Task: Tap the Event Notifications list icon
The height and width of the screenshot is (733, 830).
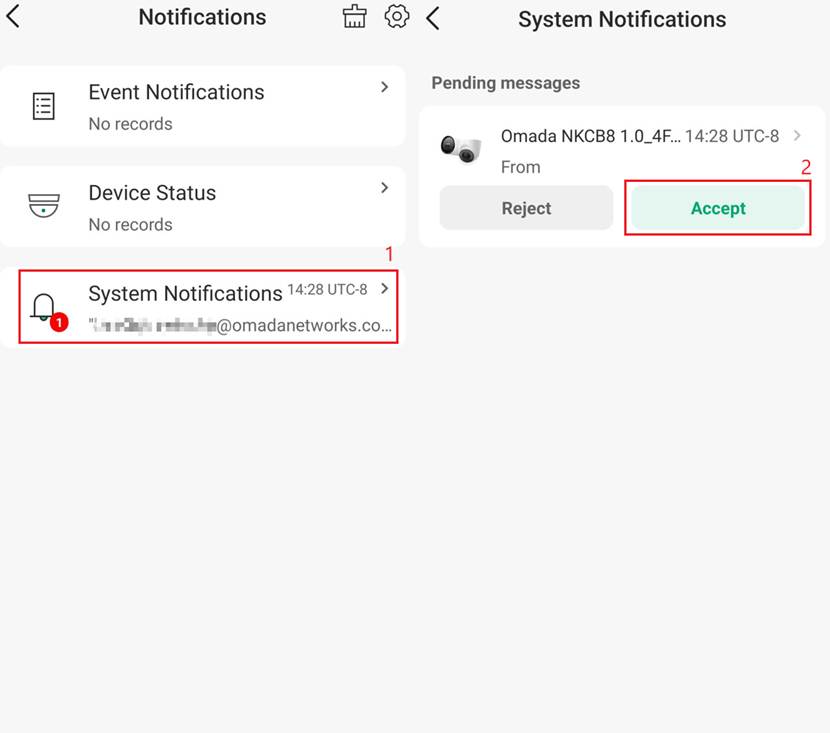Action: click(43, 106)
